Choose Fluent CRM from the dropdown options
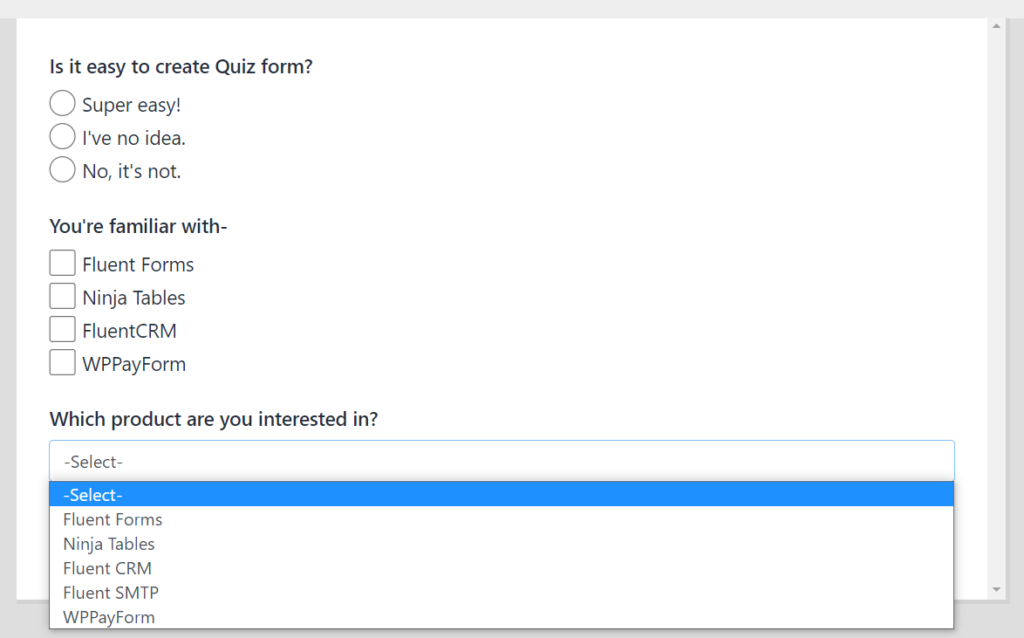 point(107,568)
